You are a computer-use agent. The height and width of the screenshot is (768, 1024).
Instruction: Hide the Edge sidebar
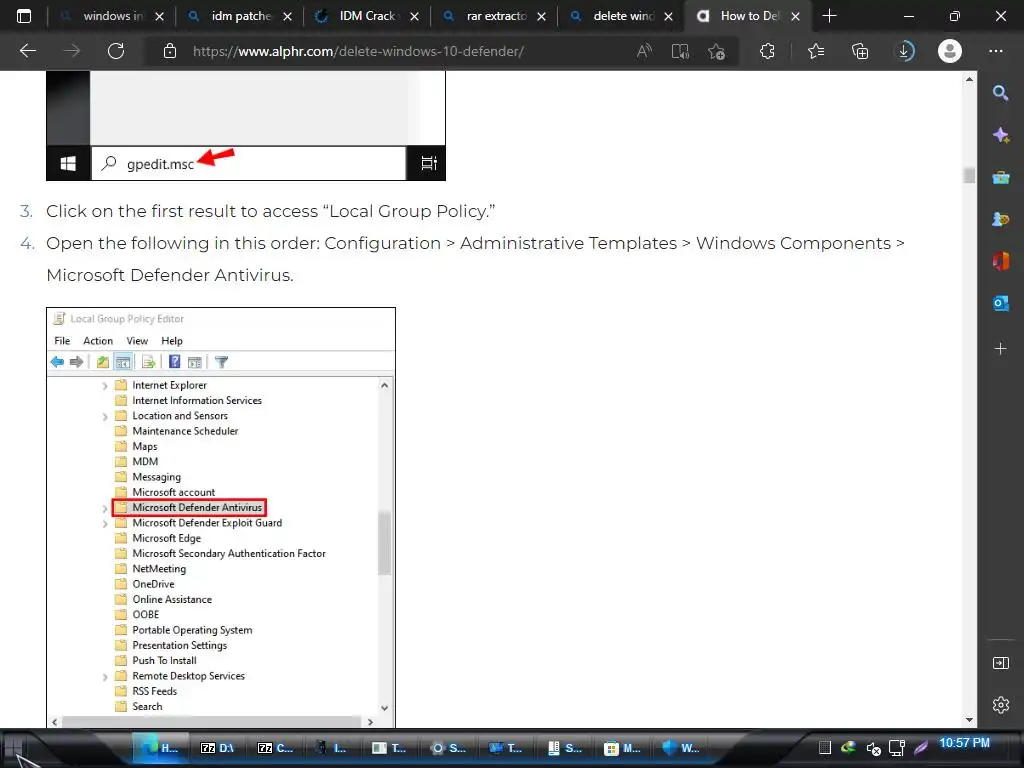[x=1000, y=663]
